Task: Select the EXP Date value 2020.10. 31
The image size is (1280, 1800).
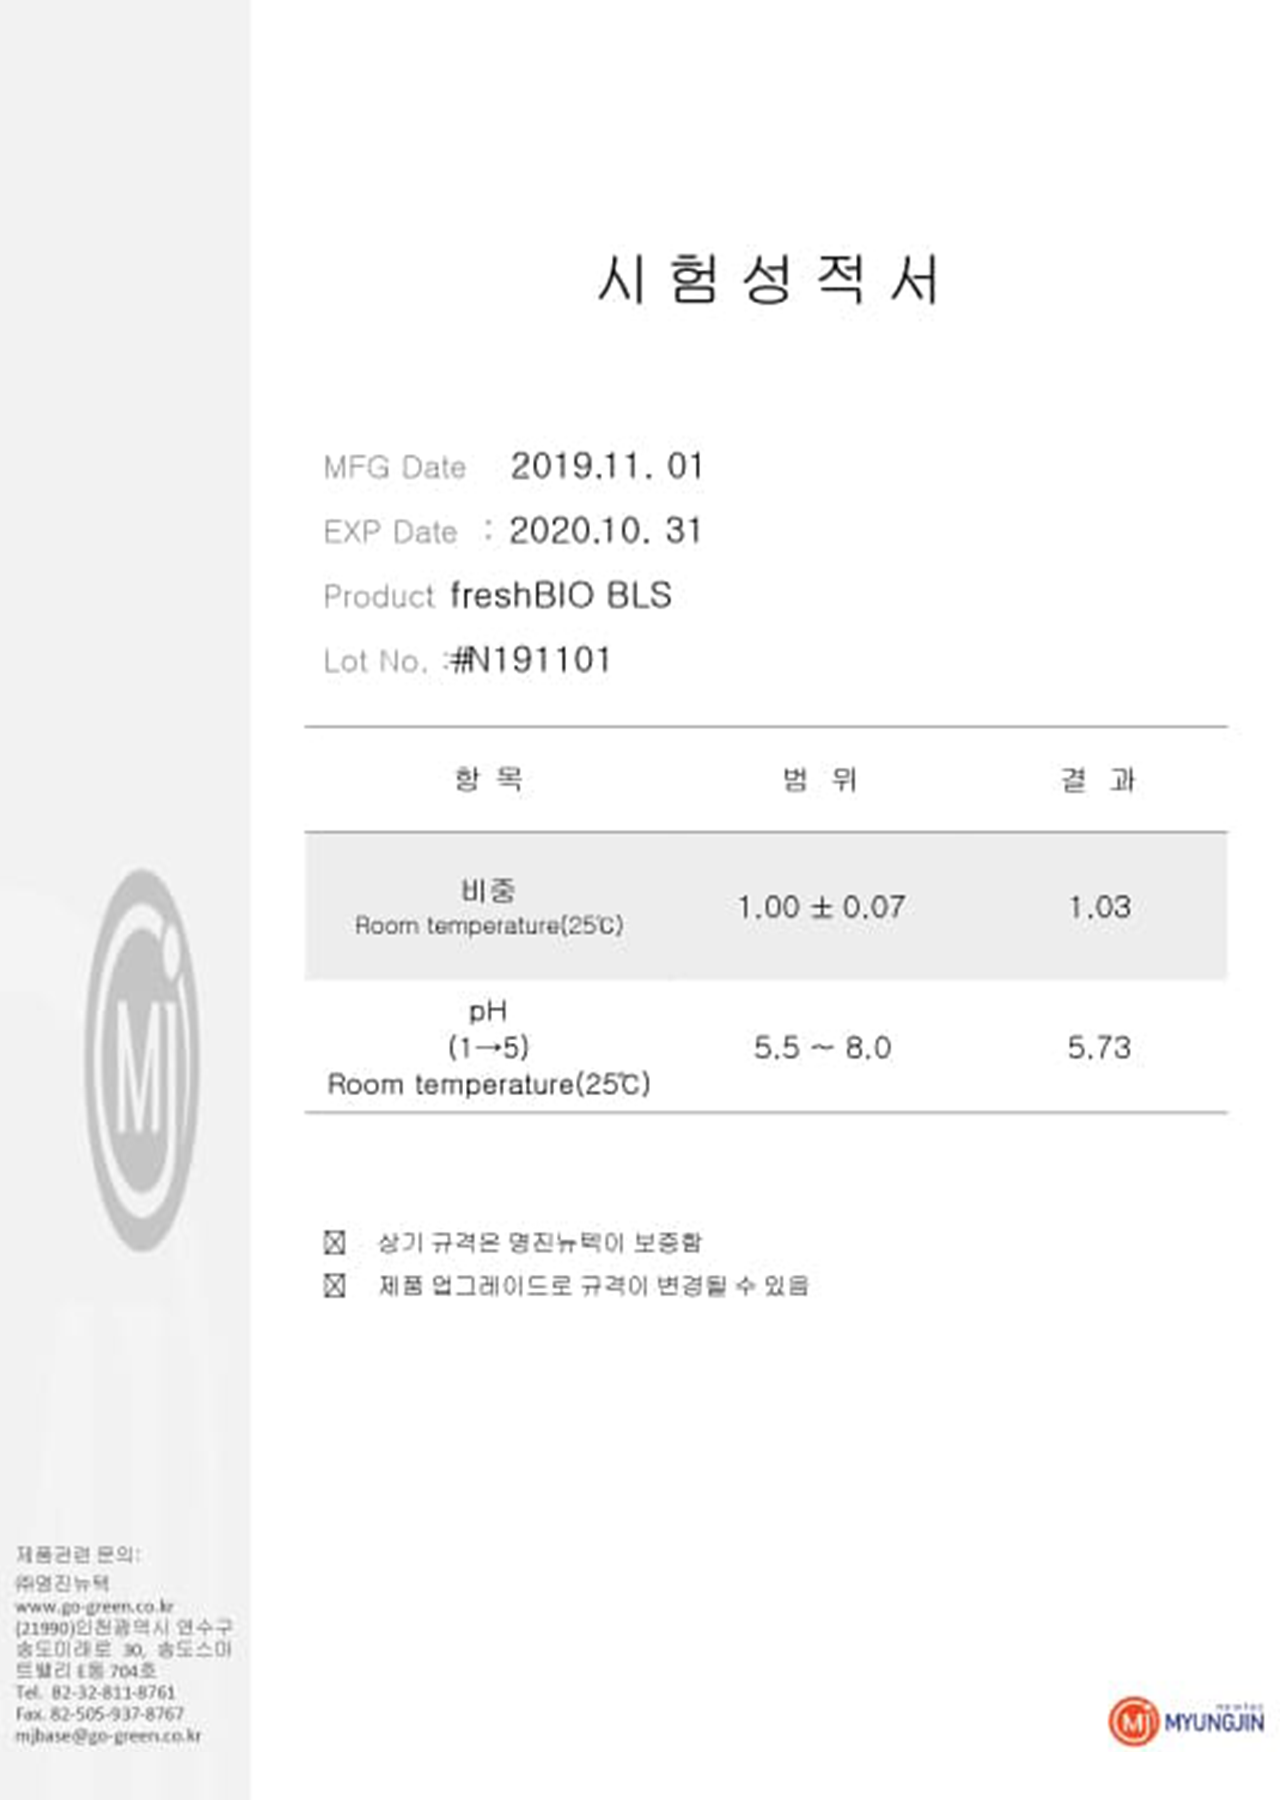Action: point(605,531)
